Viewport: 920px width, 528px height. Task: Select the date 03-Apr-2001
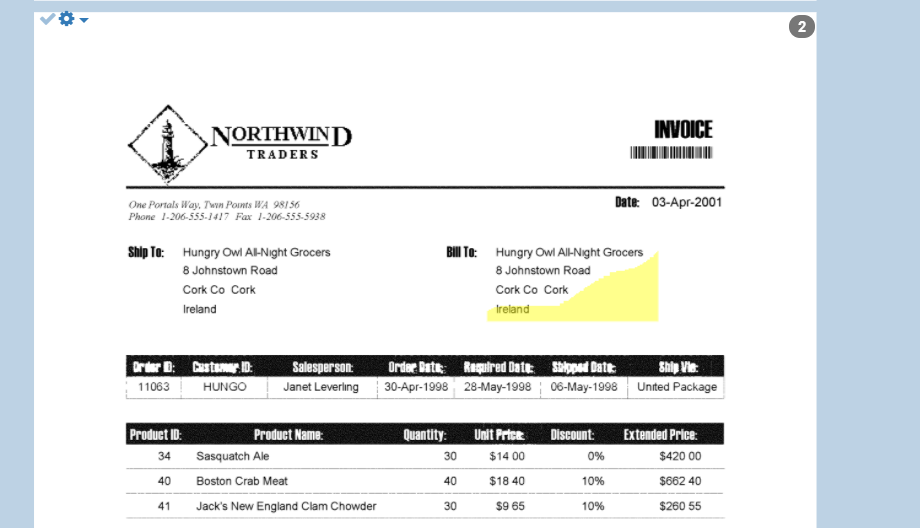[x=686, y=202]
